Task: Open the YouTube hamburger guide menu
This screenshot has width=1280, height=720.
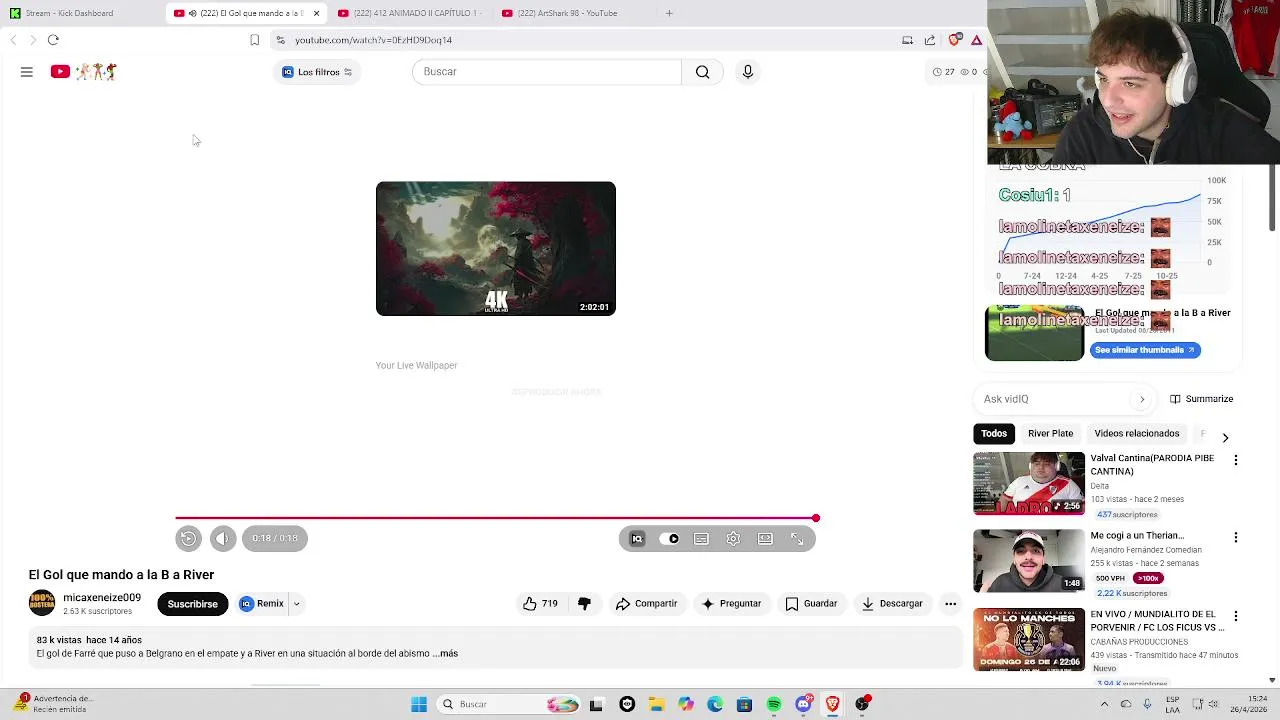Action: (27, 72)
